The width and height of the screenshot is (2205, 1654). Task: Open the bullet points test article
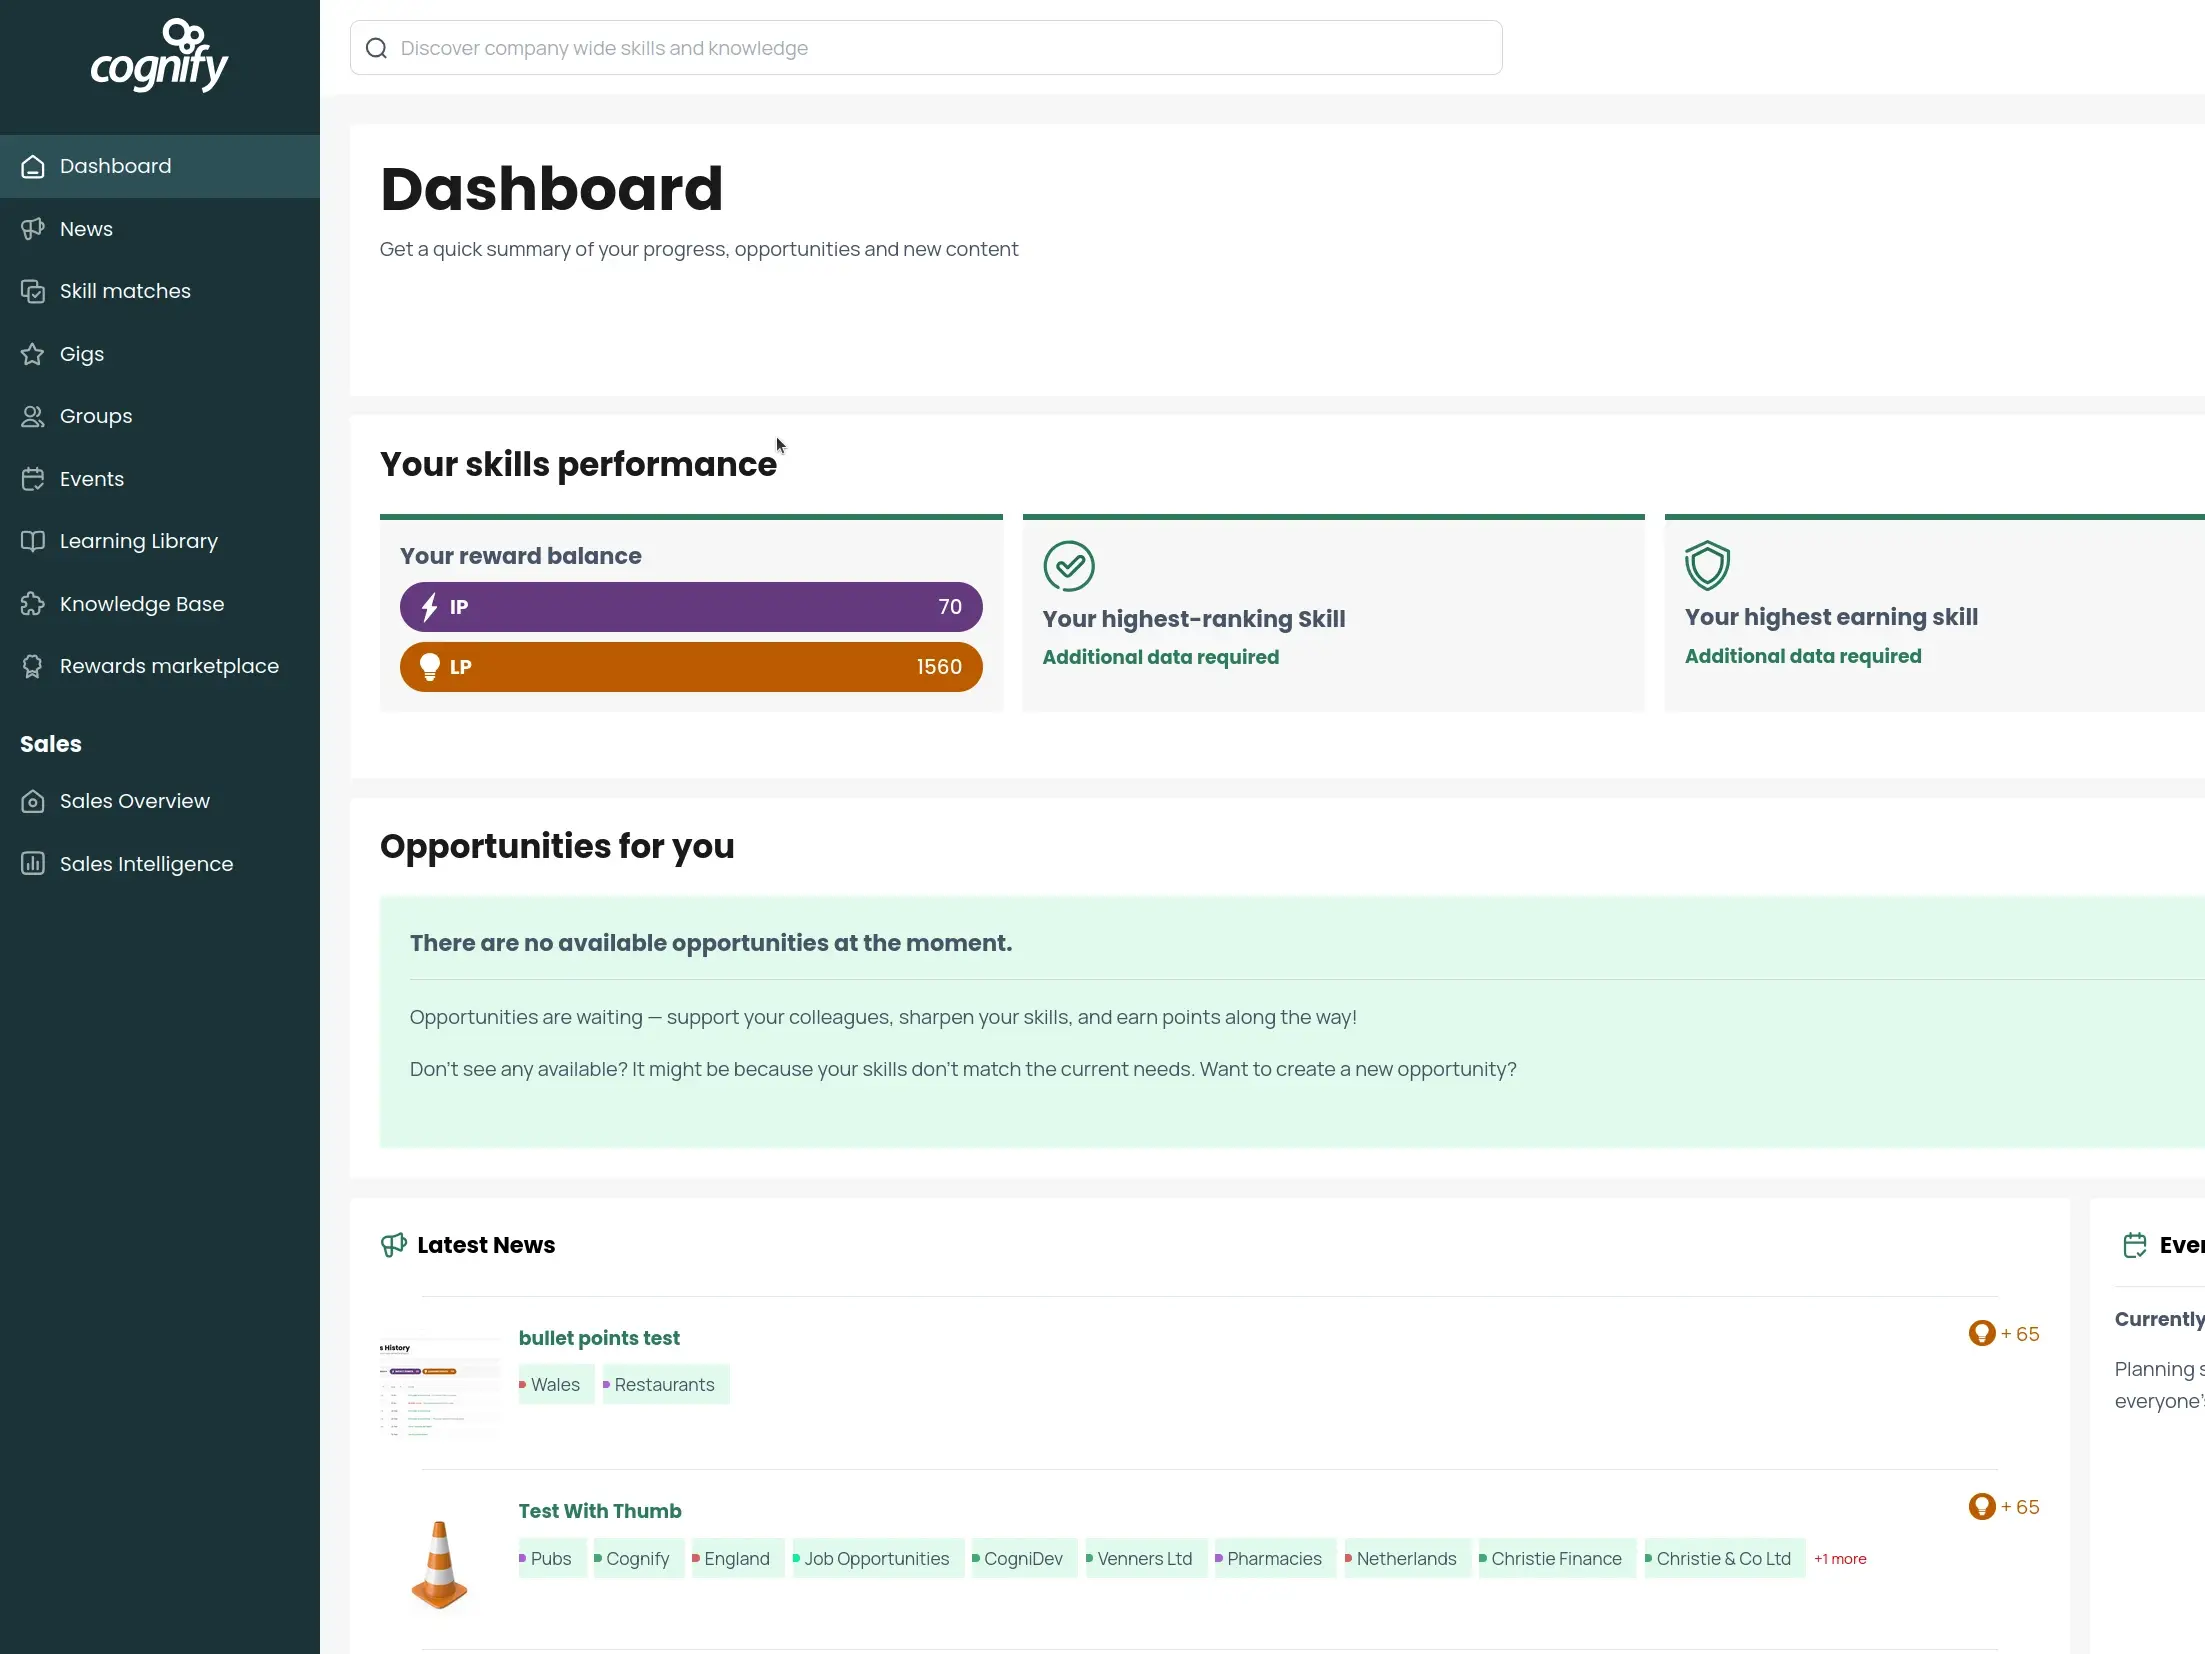(599, 1338)
